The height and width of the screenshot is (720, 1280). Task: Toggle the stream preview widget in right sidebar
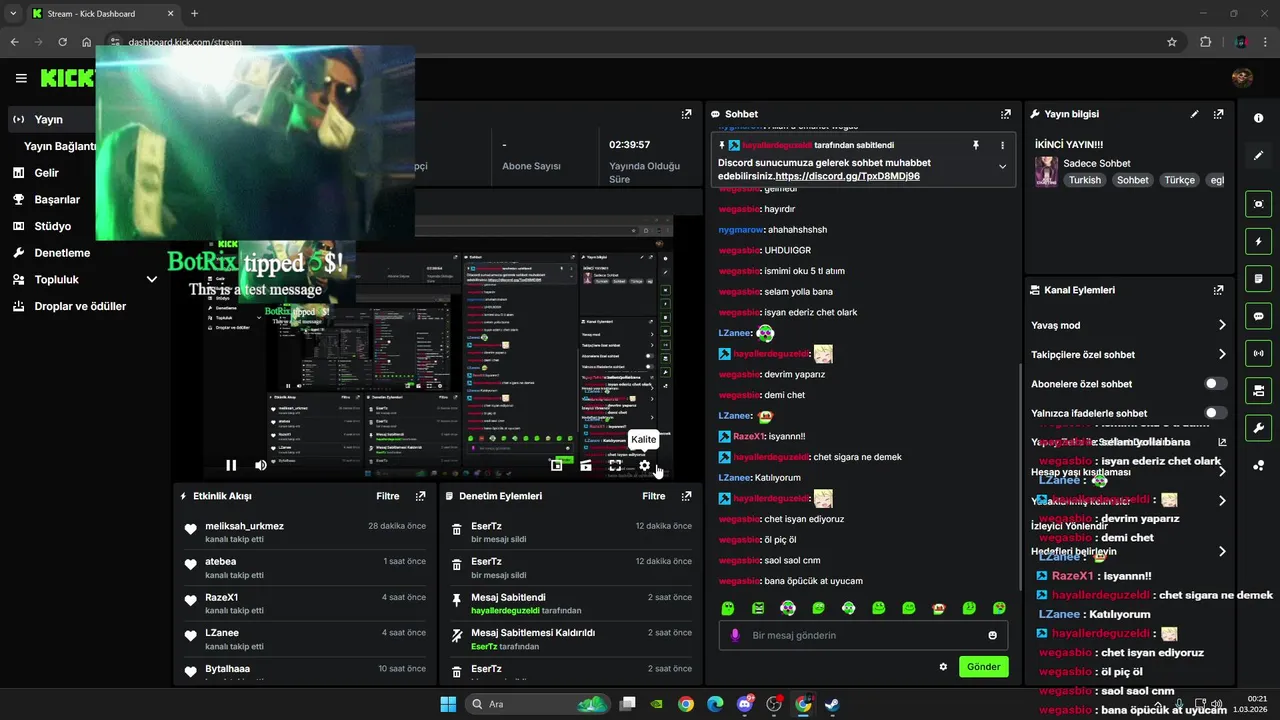[x=1258, y=204]
